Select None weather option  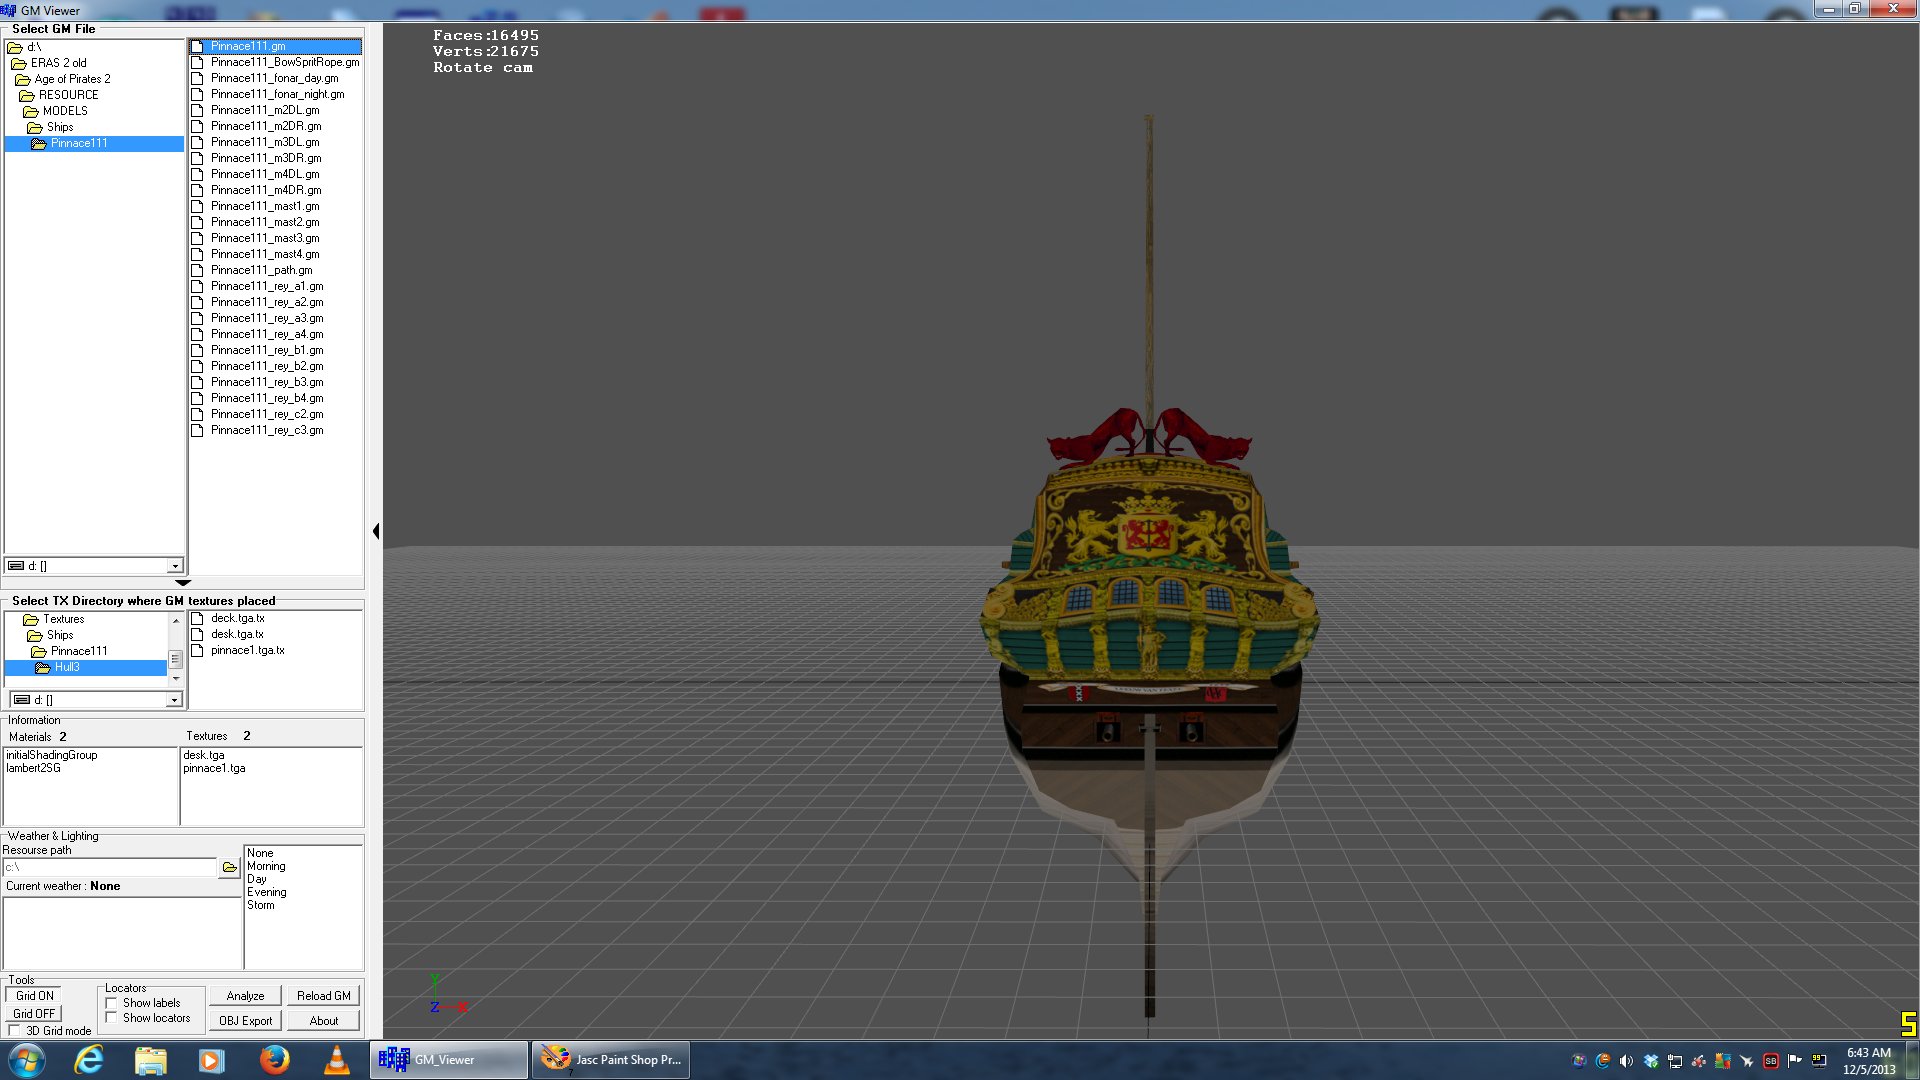tap(260, 853)
